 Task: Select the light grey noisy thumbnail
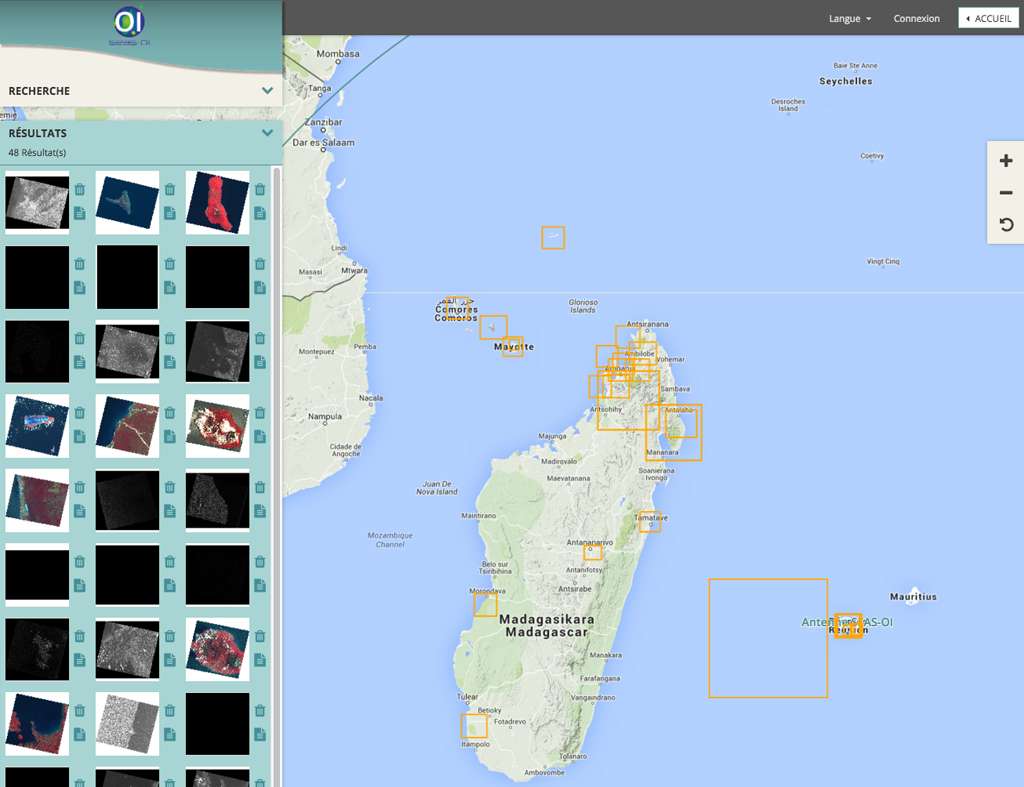click(127, 724)
